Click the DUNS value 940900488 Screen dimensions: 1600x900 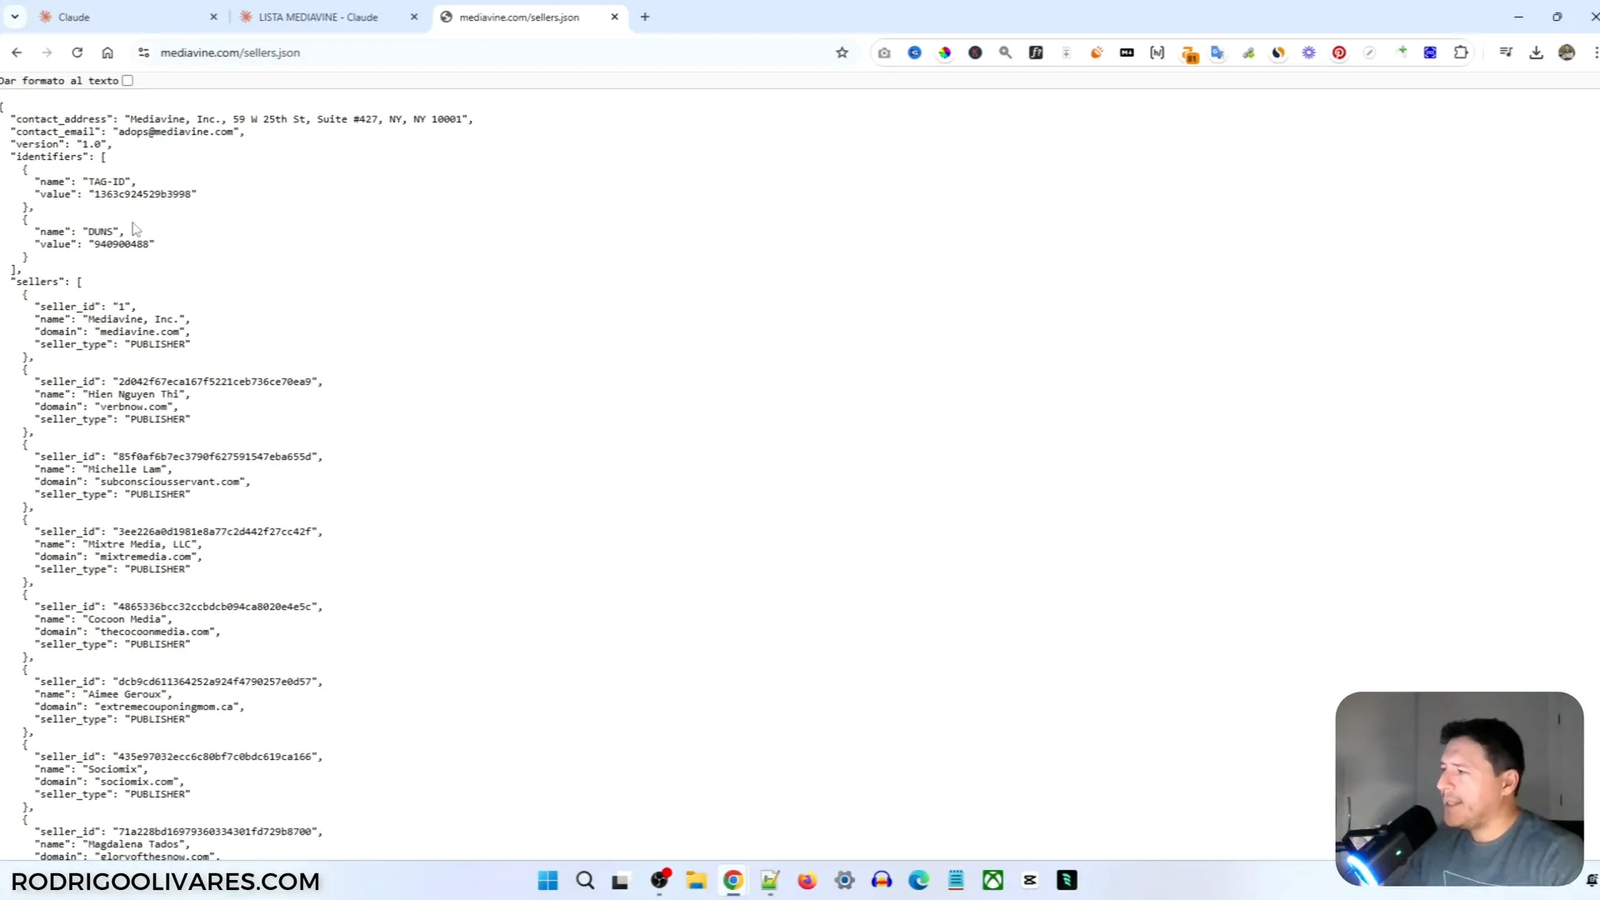click(x=121, y=244)
